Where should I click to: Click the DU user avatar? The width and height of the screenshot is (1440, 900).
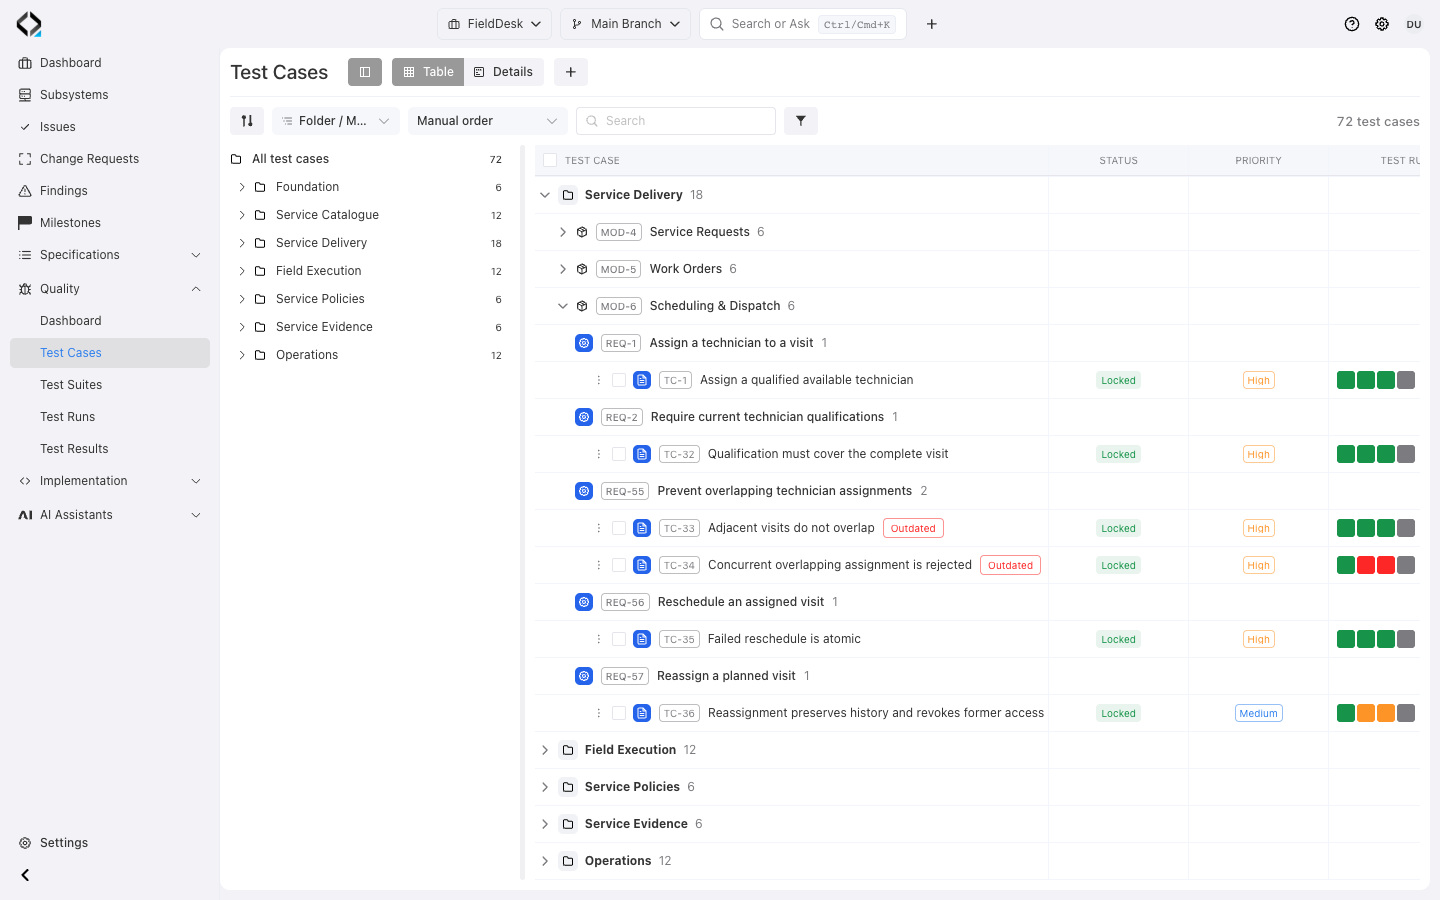tap(1414, 24)
